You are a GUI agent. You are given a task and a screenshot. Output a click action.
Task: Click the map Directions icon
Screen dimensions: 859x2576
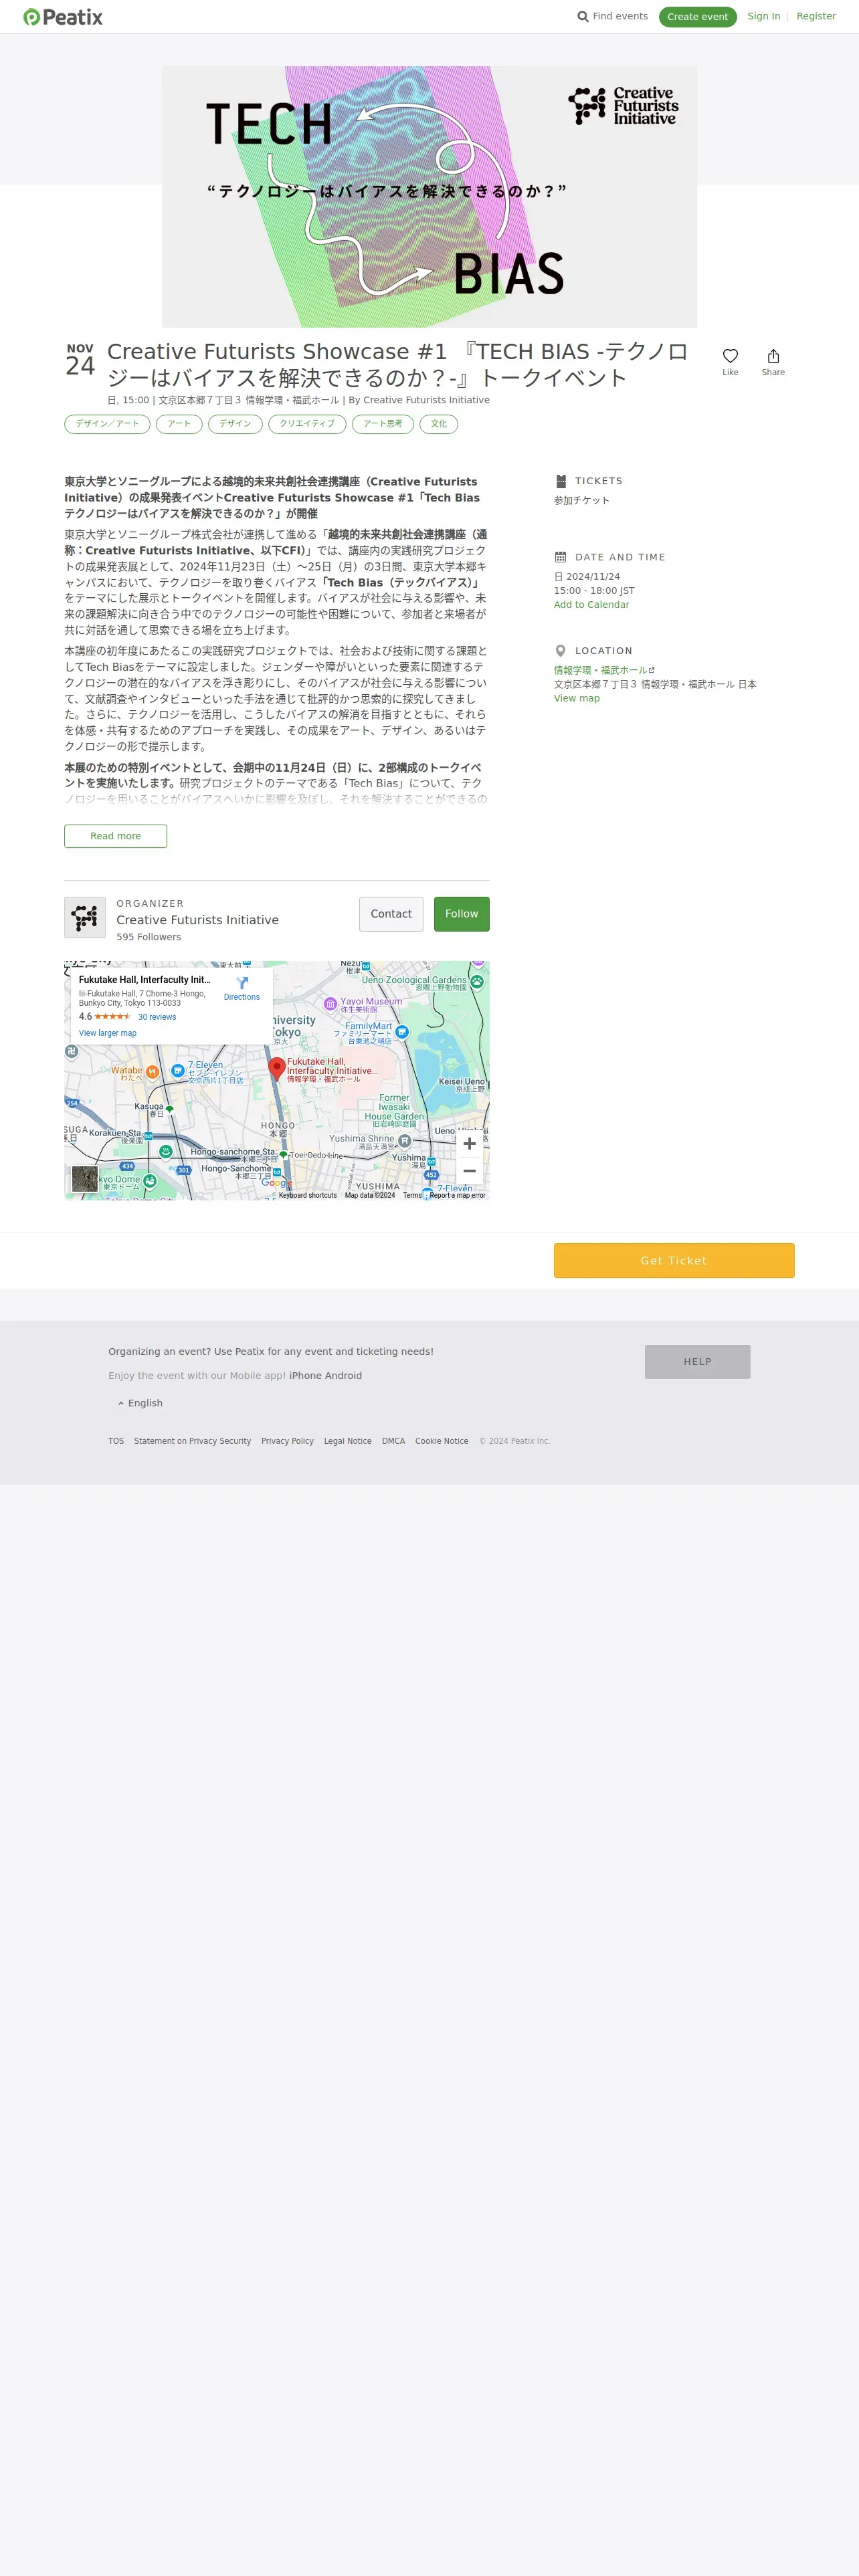tap(242, 983)
